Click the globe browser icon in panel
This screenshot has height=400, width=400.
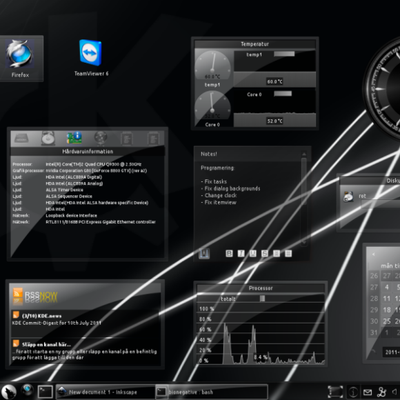pos(28,391)
